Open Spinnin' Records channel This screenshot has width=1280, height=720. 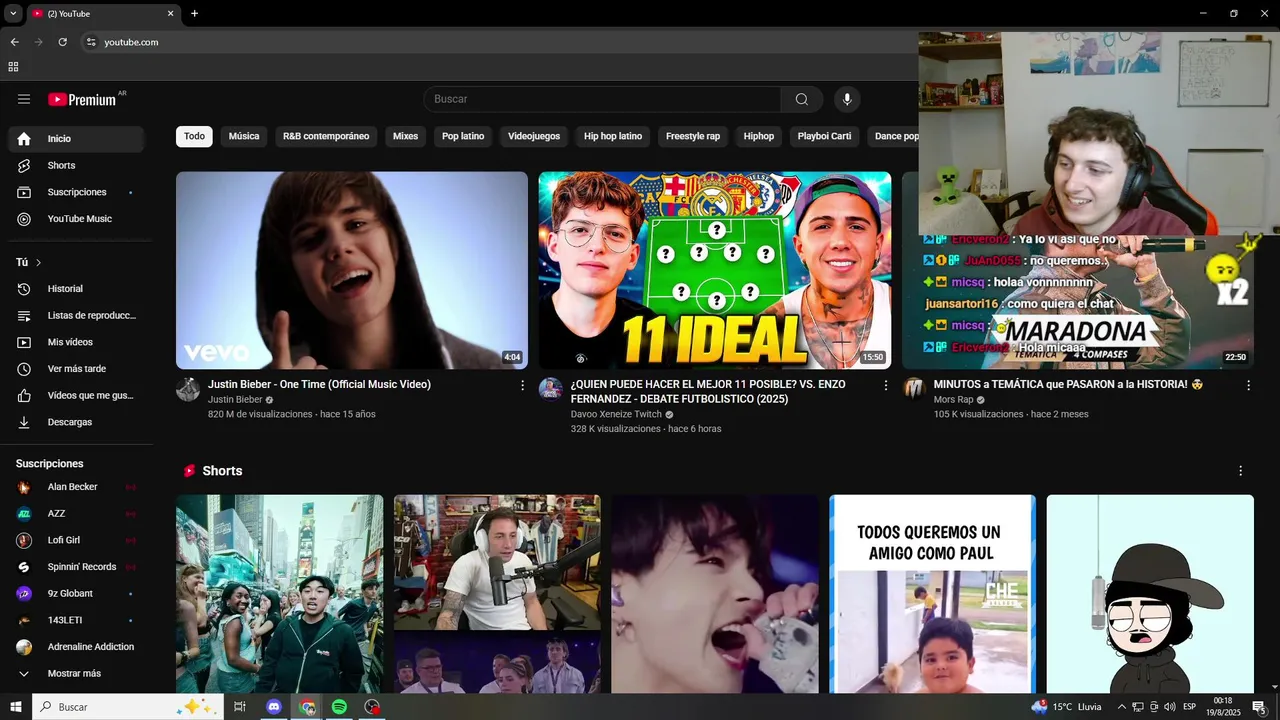[x=76, y=567]
